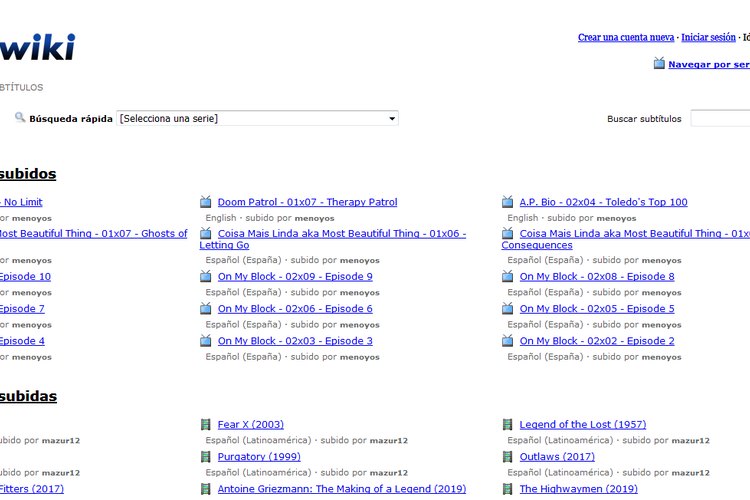Viewport: 750px width, 500px height.
Task: Click uploader menoyos under A.P. Bio
Action: (616, 218)
